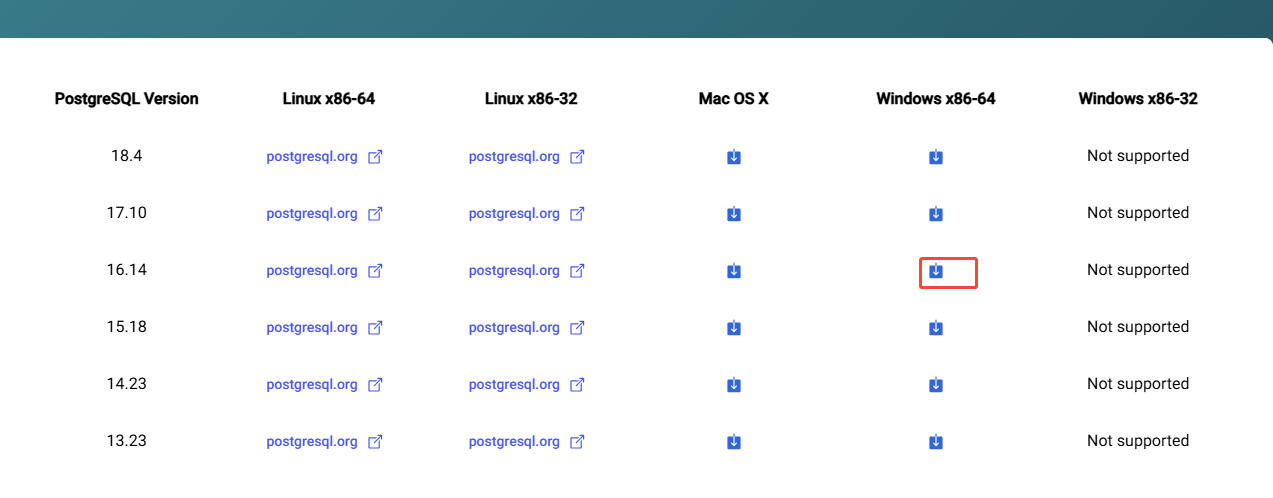Image resolution: width=1273 pixels, height=498 pixels.
Task: Click external-link icon for 13.23 Linux x86-32
Action: 577,442
